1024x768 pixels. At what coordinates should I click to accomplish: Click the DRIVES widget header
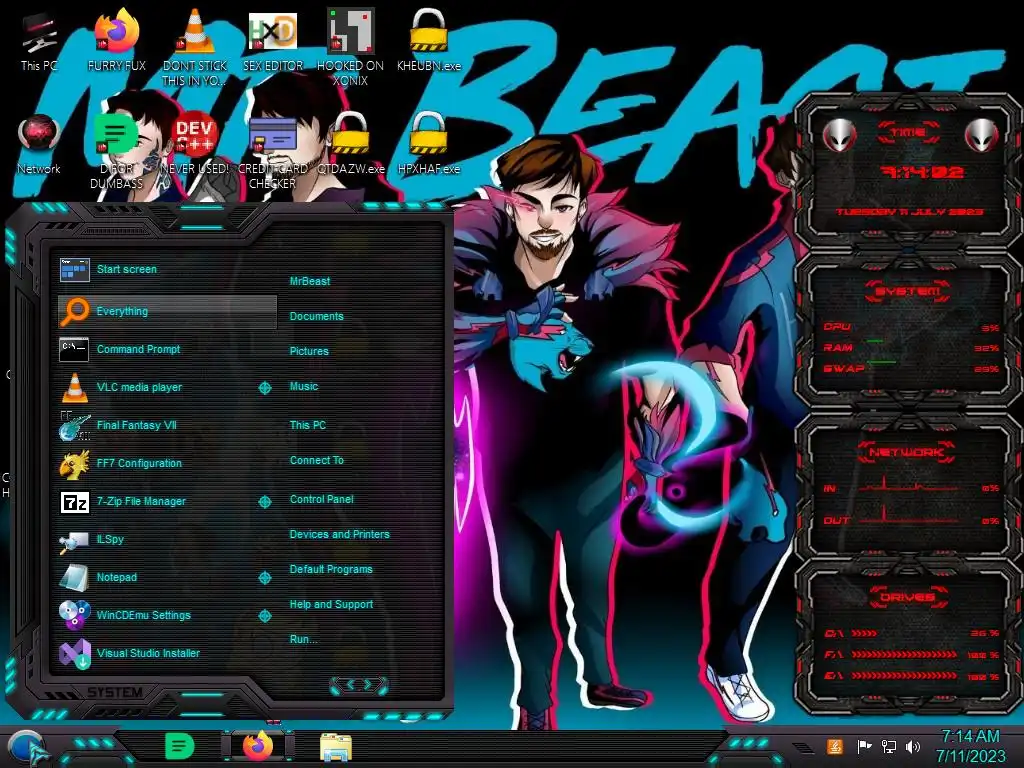908,597
